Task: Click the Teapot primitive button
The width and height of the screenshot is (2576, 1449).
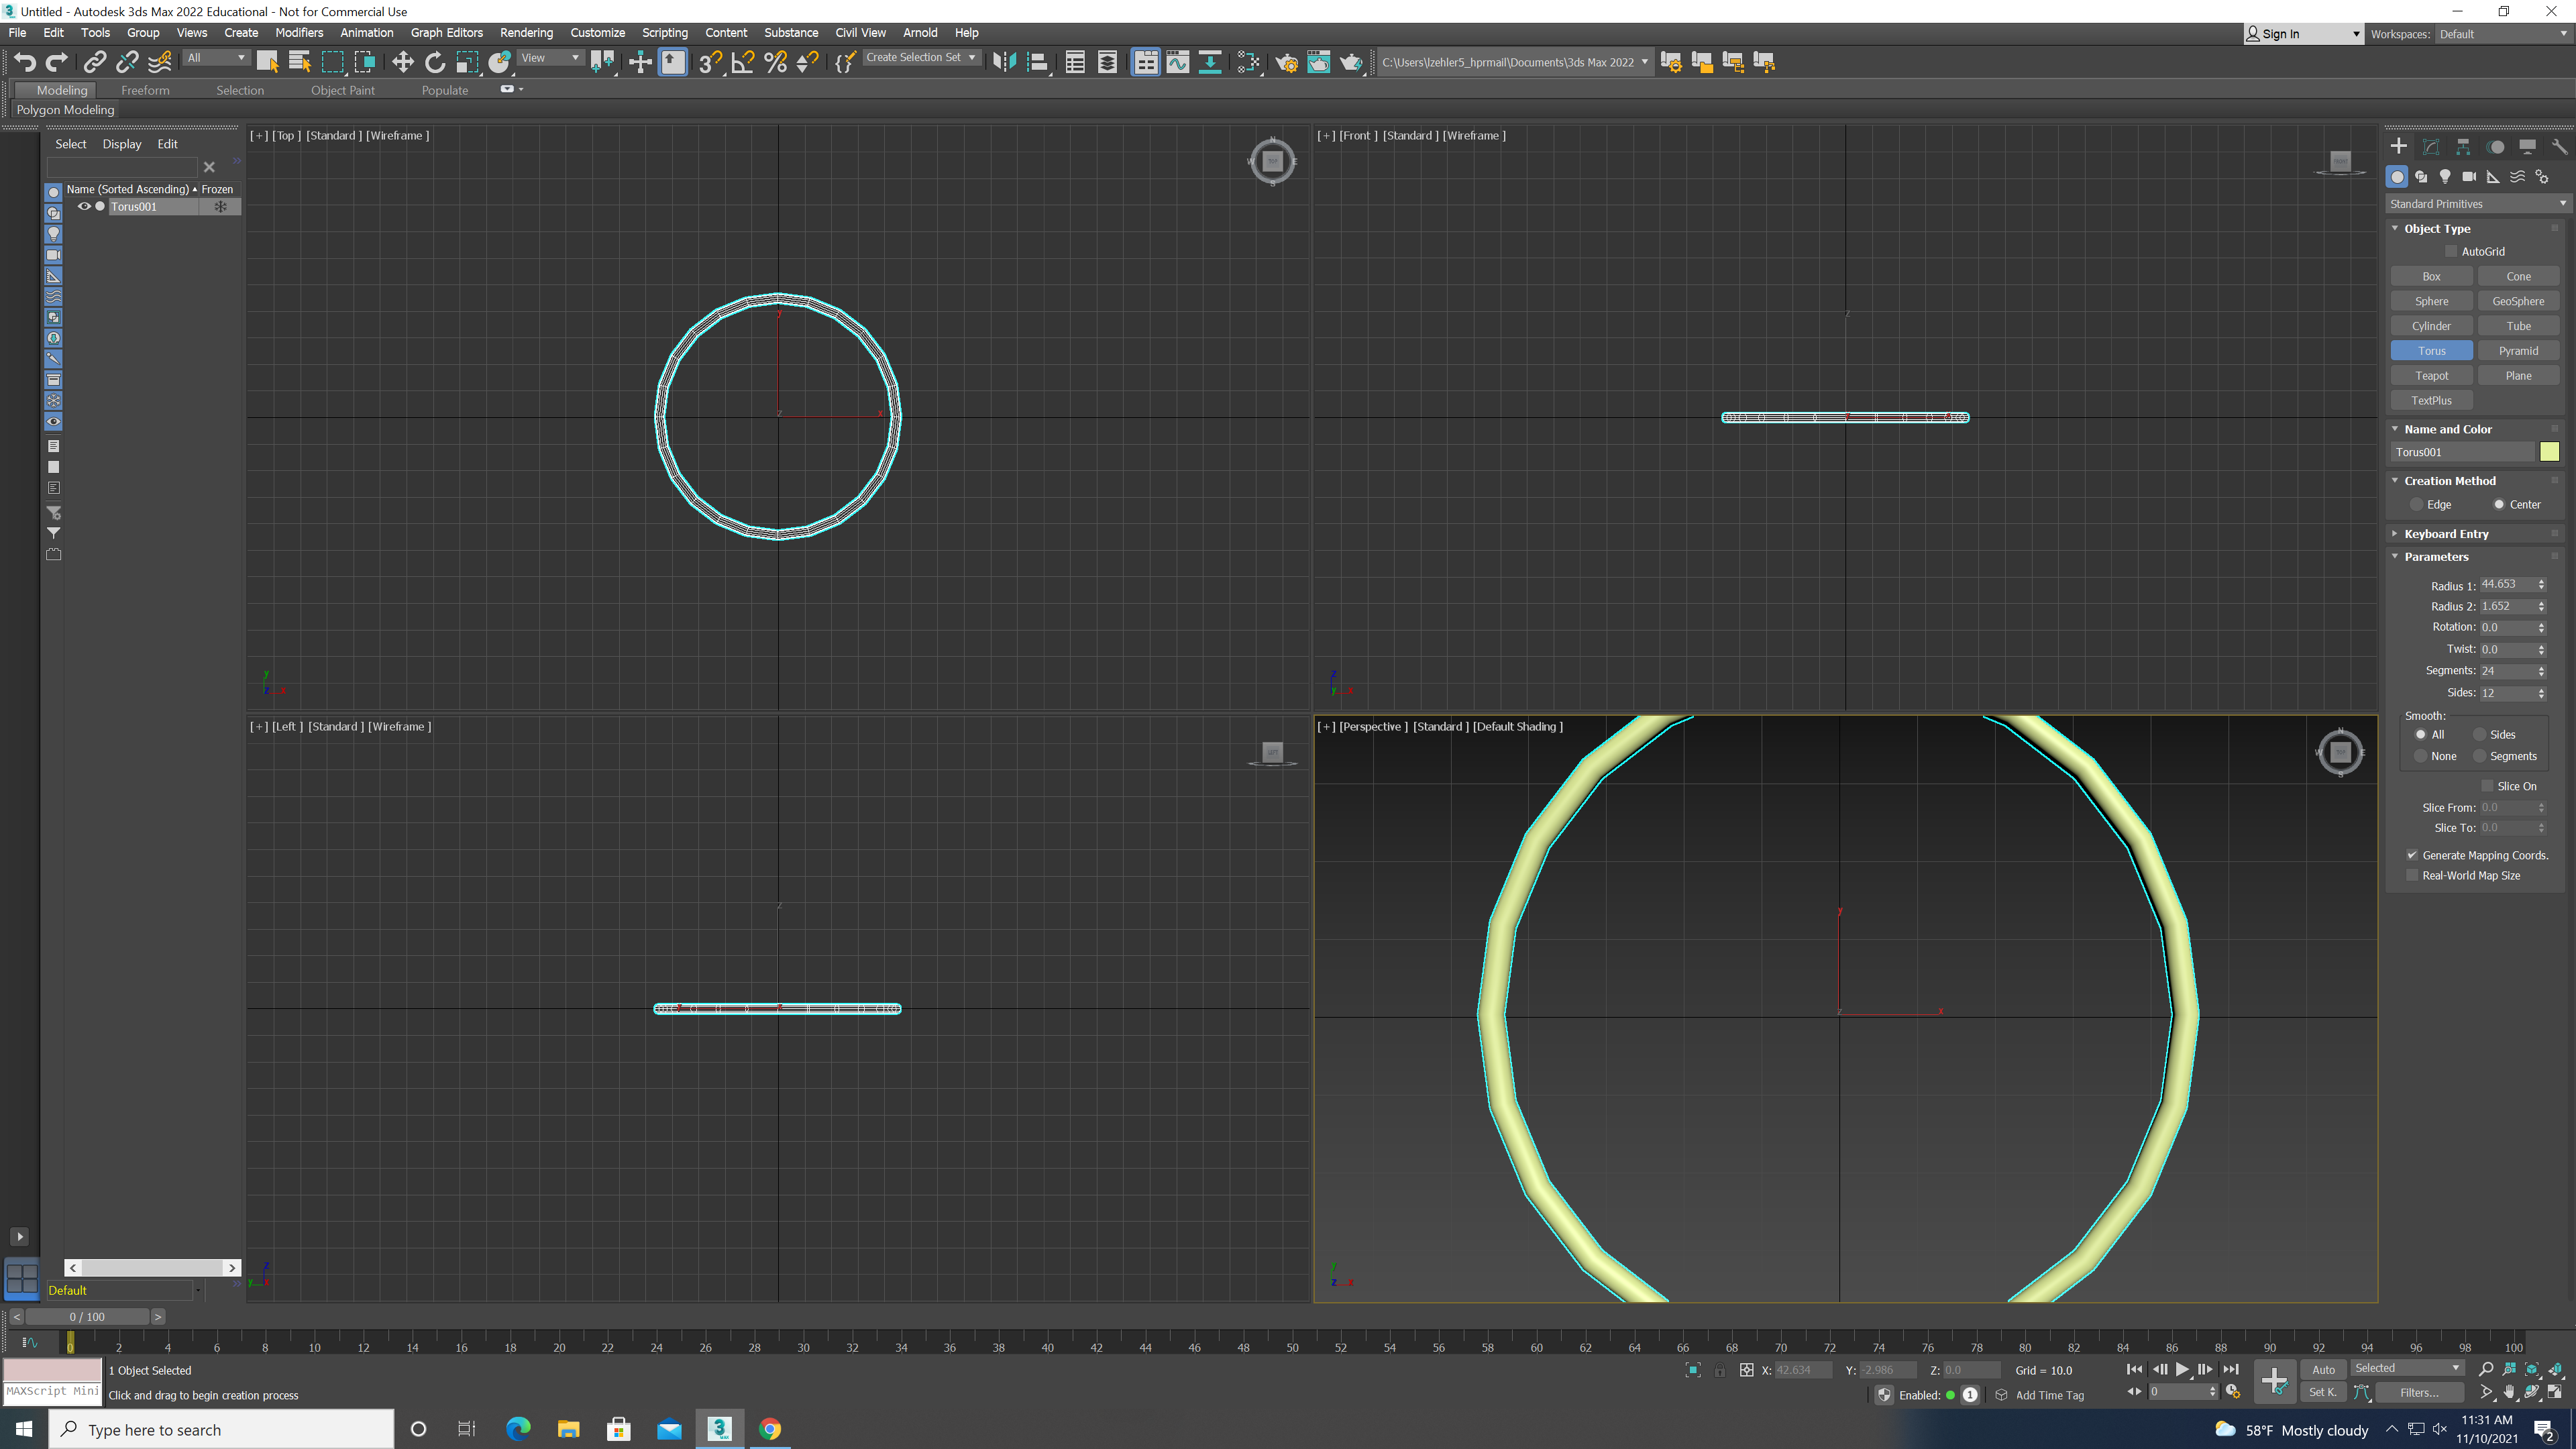Action: (2431, 375)
